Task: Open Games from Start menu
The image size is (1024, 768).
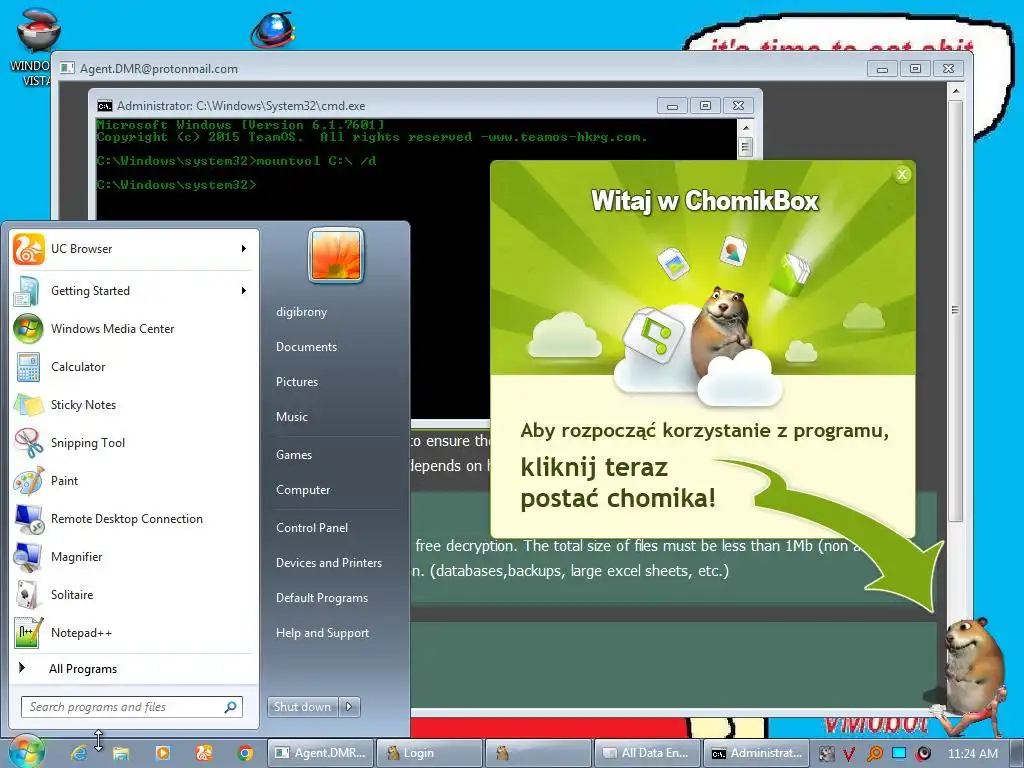Action: tap(294, 455)
